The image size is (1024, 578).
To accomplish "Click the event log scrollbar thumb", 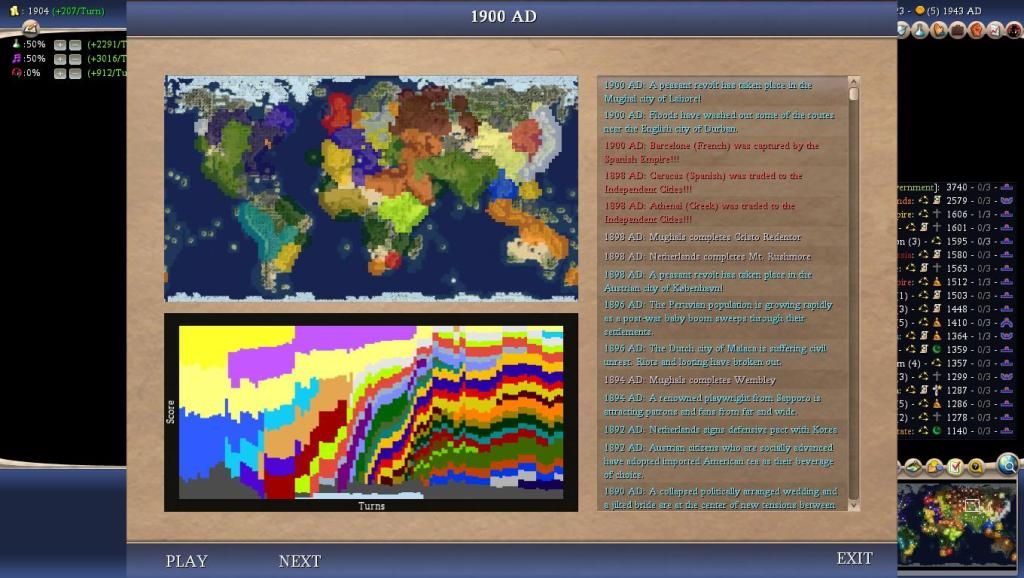I will (x=853, y=94).
